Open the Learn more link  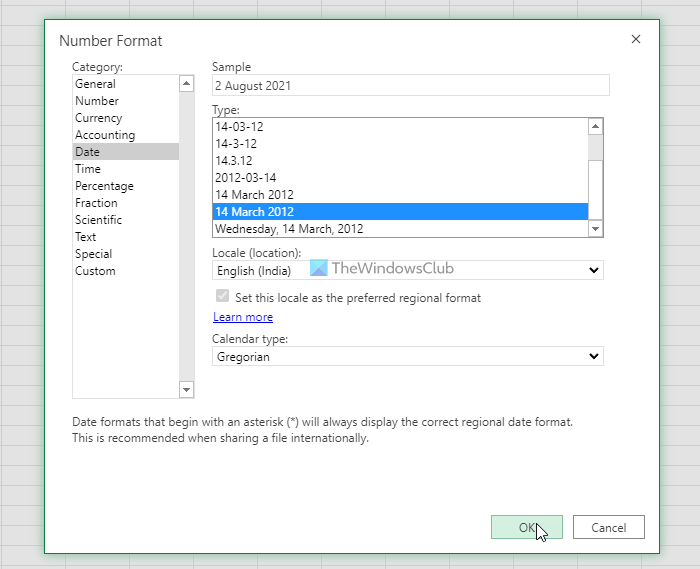(x=243, y=317)
